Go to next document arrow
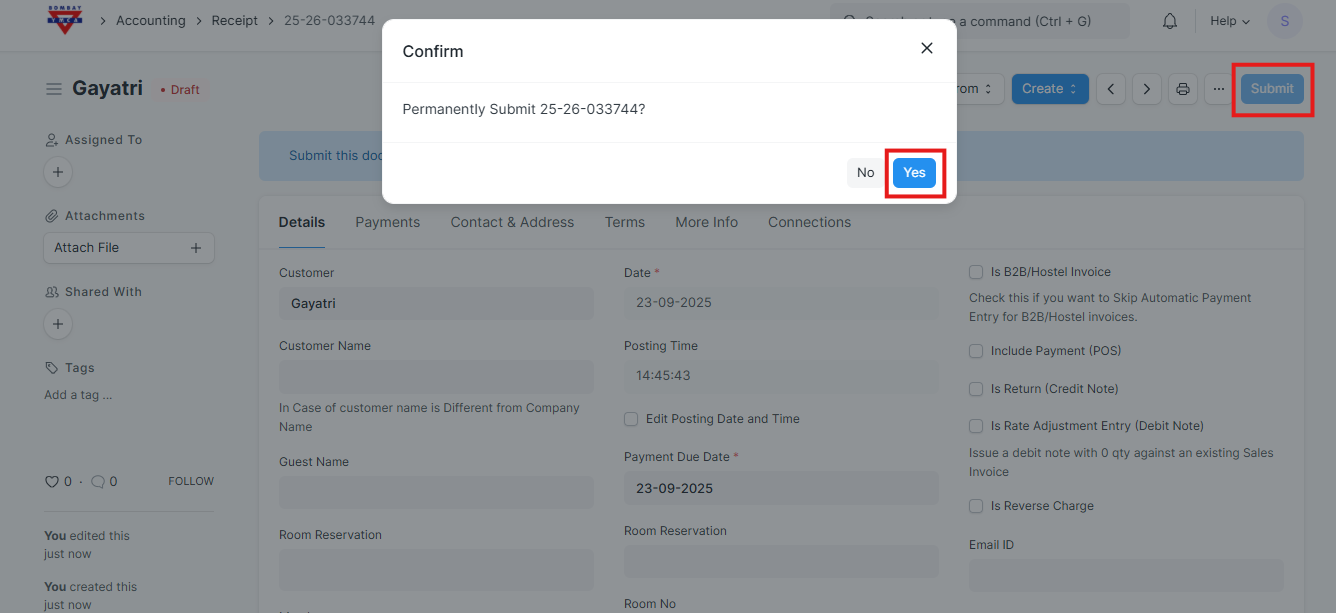The width and height of the screenshot is (1336, 613). click(1146, 89)
